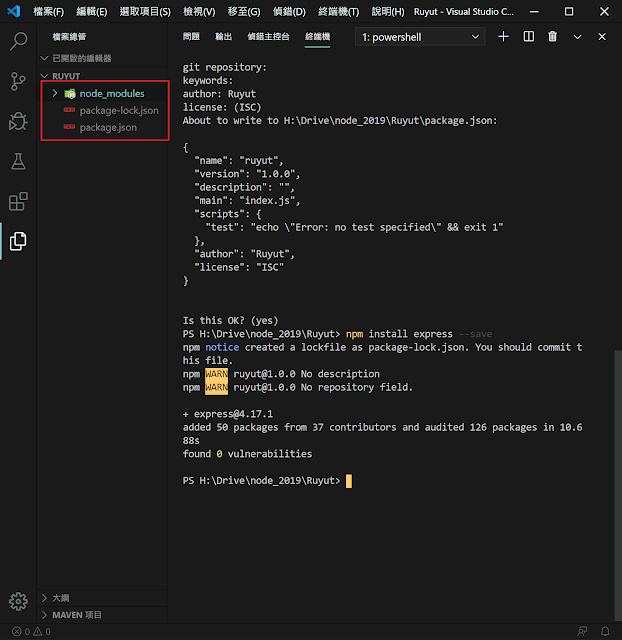Open notifications bell icon
622x640 pixels.
pos(605,631)
